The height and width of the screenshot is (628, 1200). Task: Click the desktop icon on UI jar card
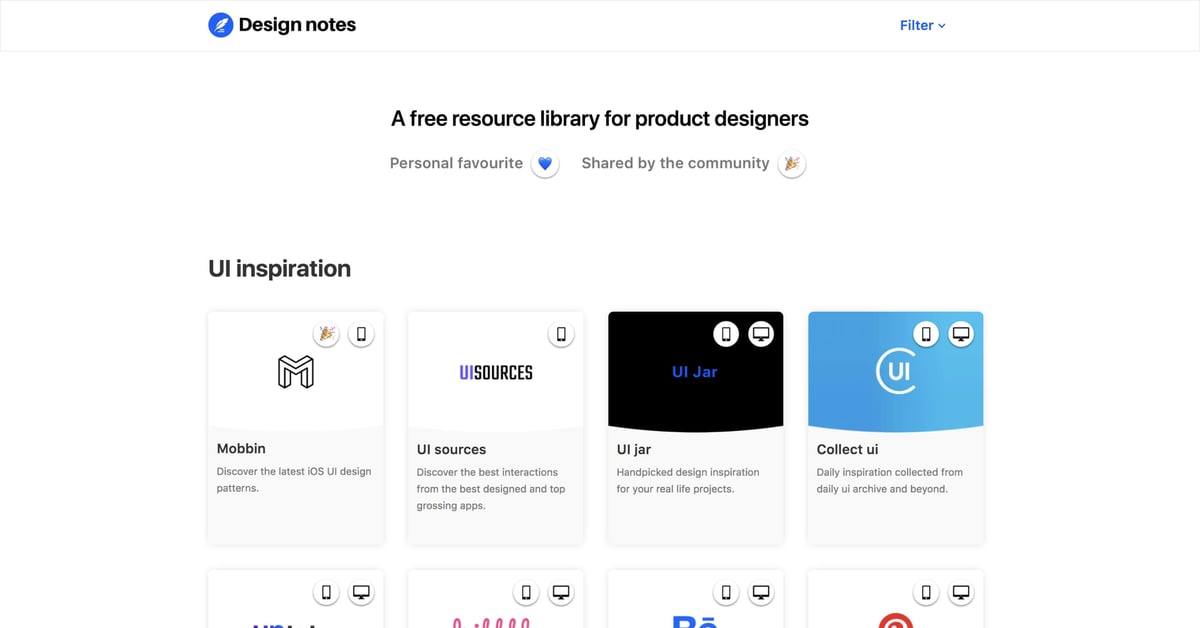point(761,334)
